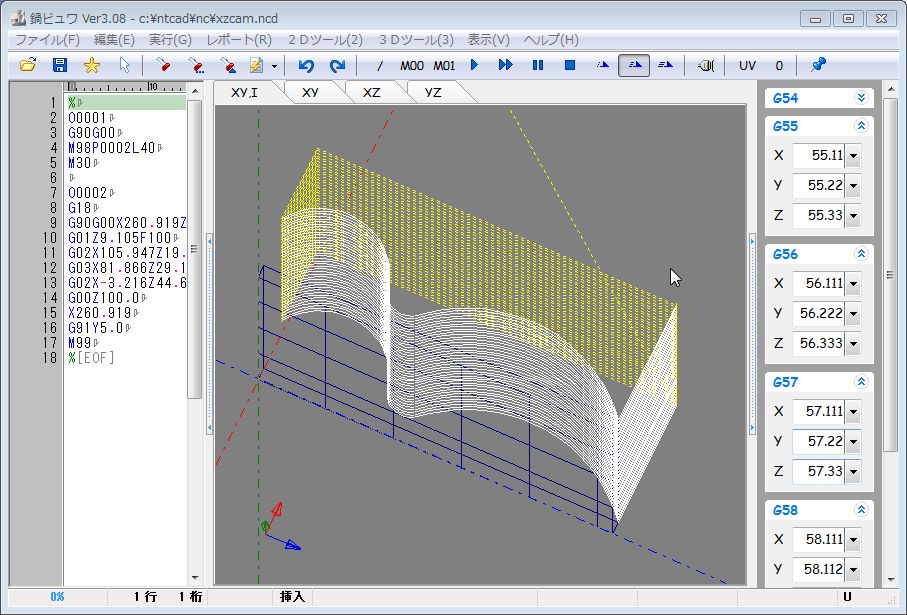Open the 表示(V) menu
Image resolution: width=907 pixels, height=615 pixels.
tap(489, 40)
